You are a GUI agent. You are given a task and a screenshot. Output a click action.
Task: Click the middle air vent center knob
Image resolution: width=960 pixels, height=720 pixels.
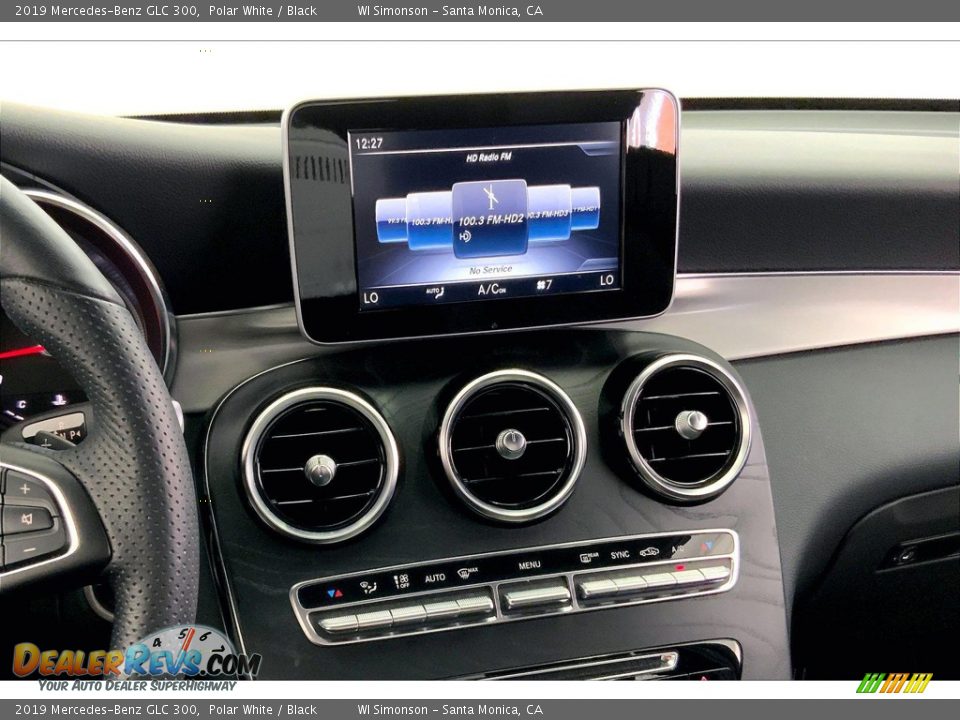(511, 444)
